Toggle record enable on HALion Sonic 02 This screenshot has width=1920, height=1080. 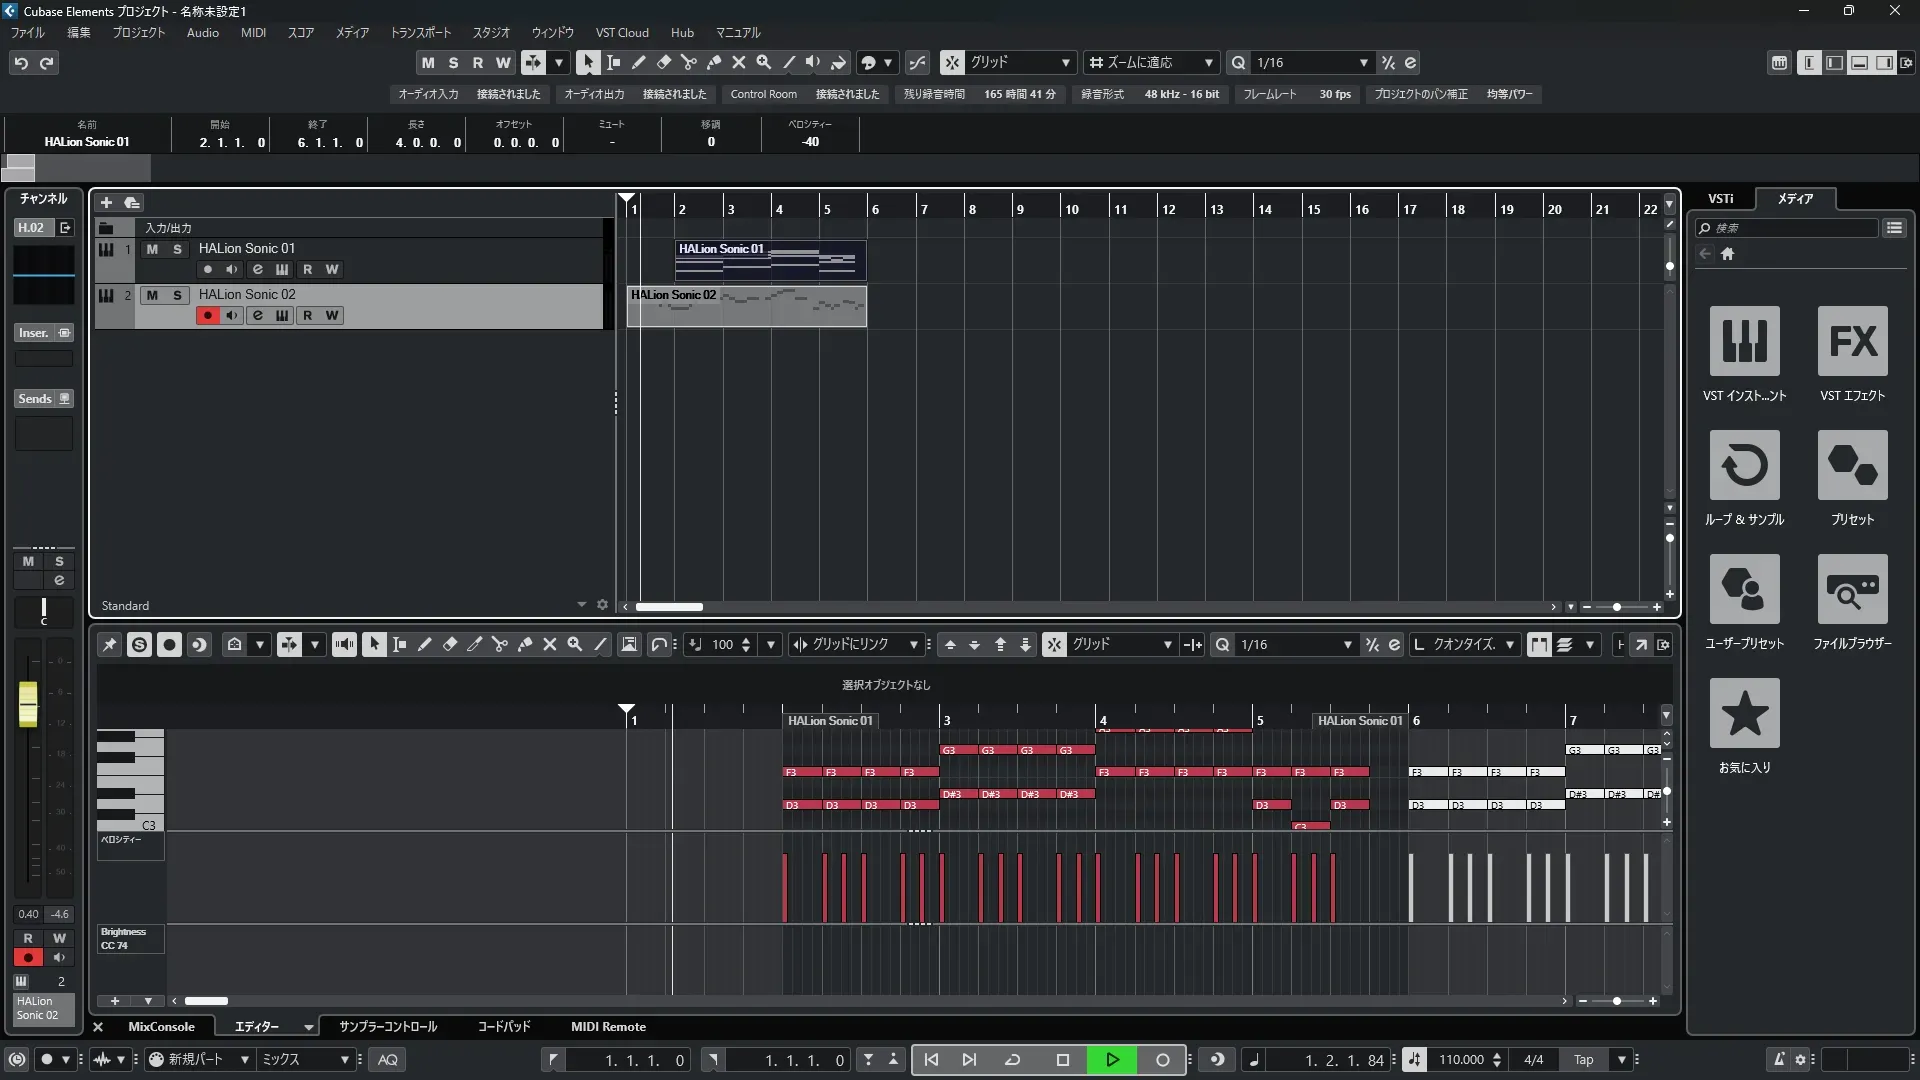207,315
